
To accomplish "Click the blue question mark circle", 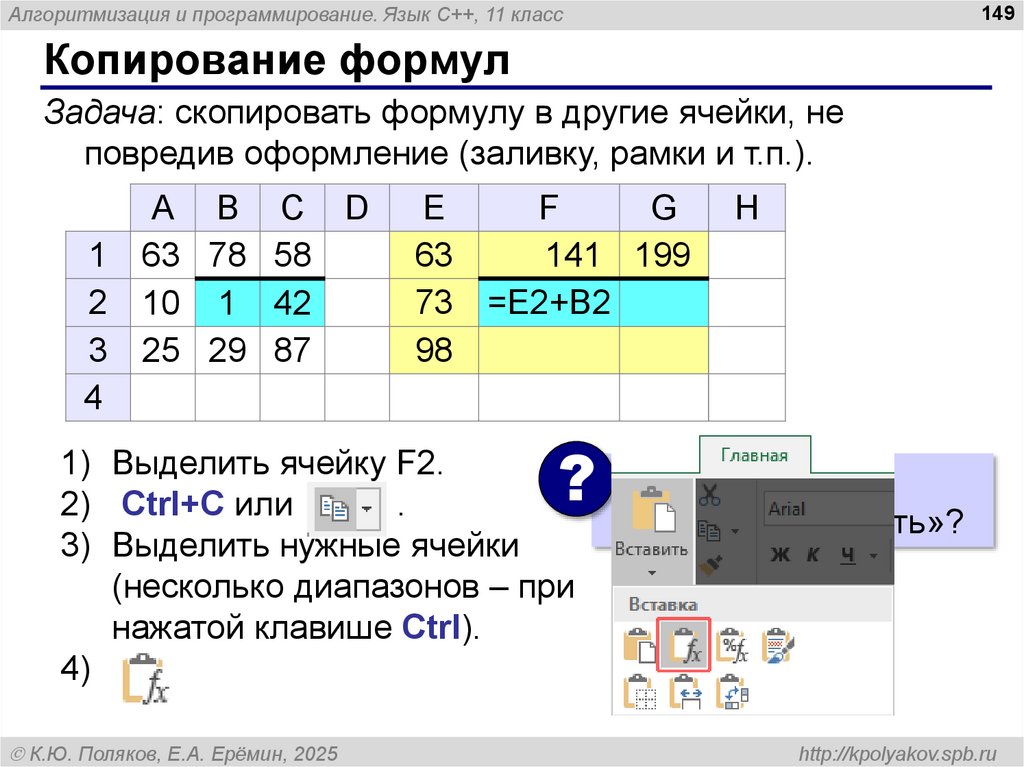I will (577, 479).
